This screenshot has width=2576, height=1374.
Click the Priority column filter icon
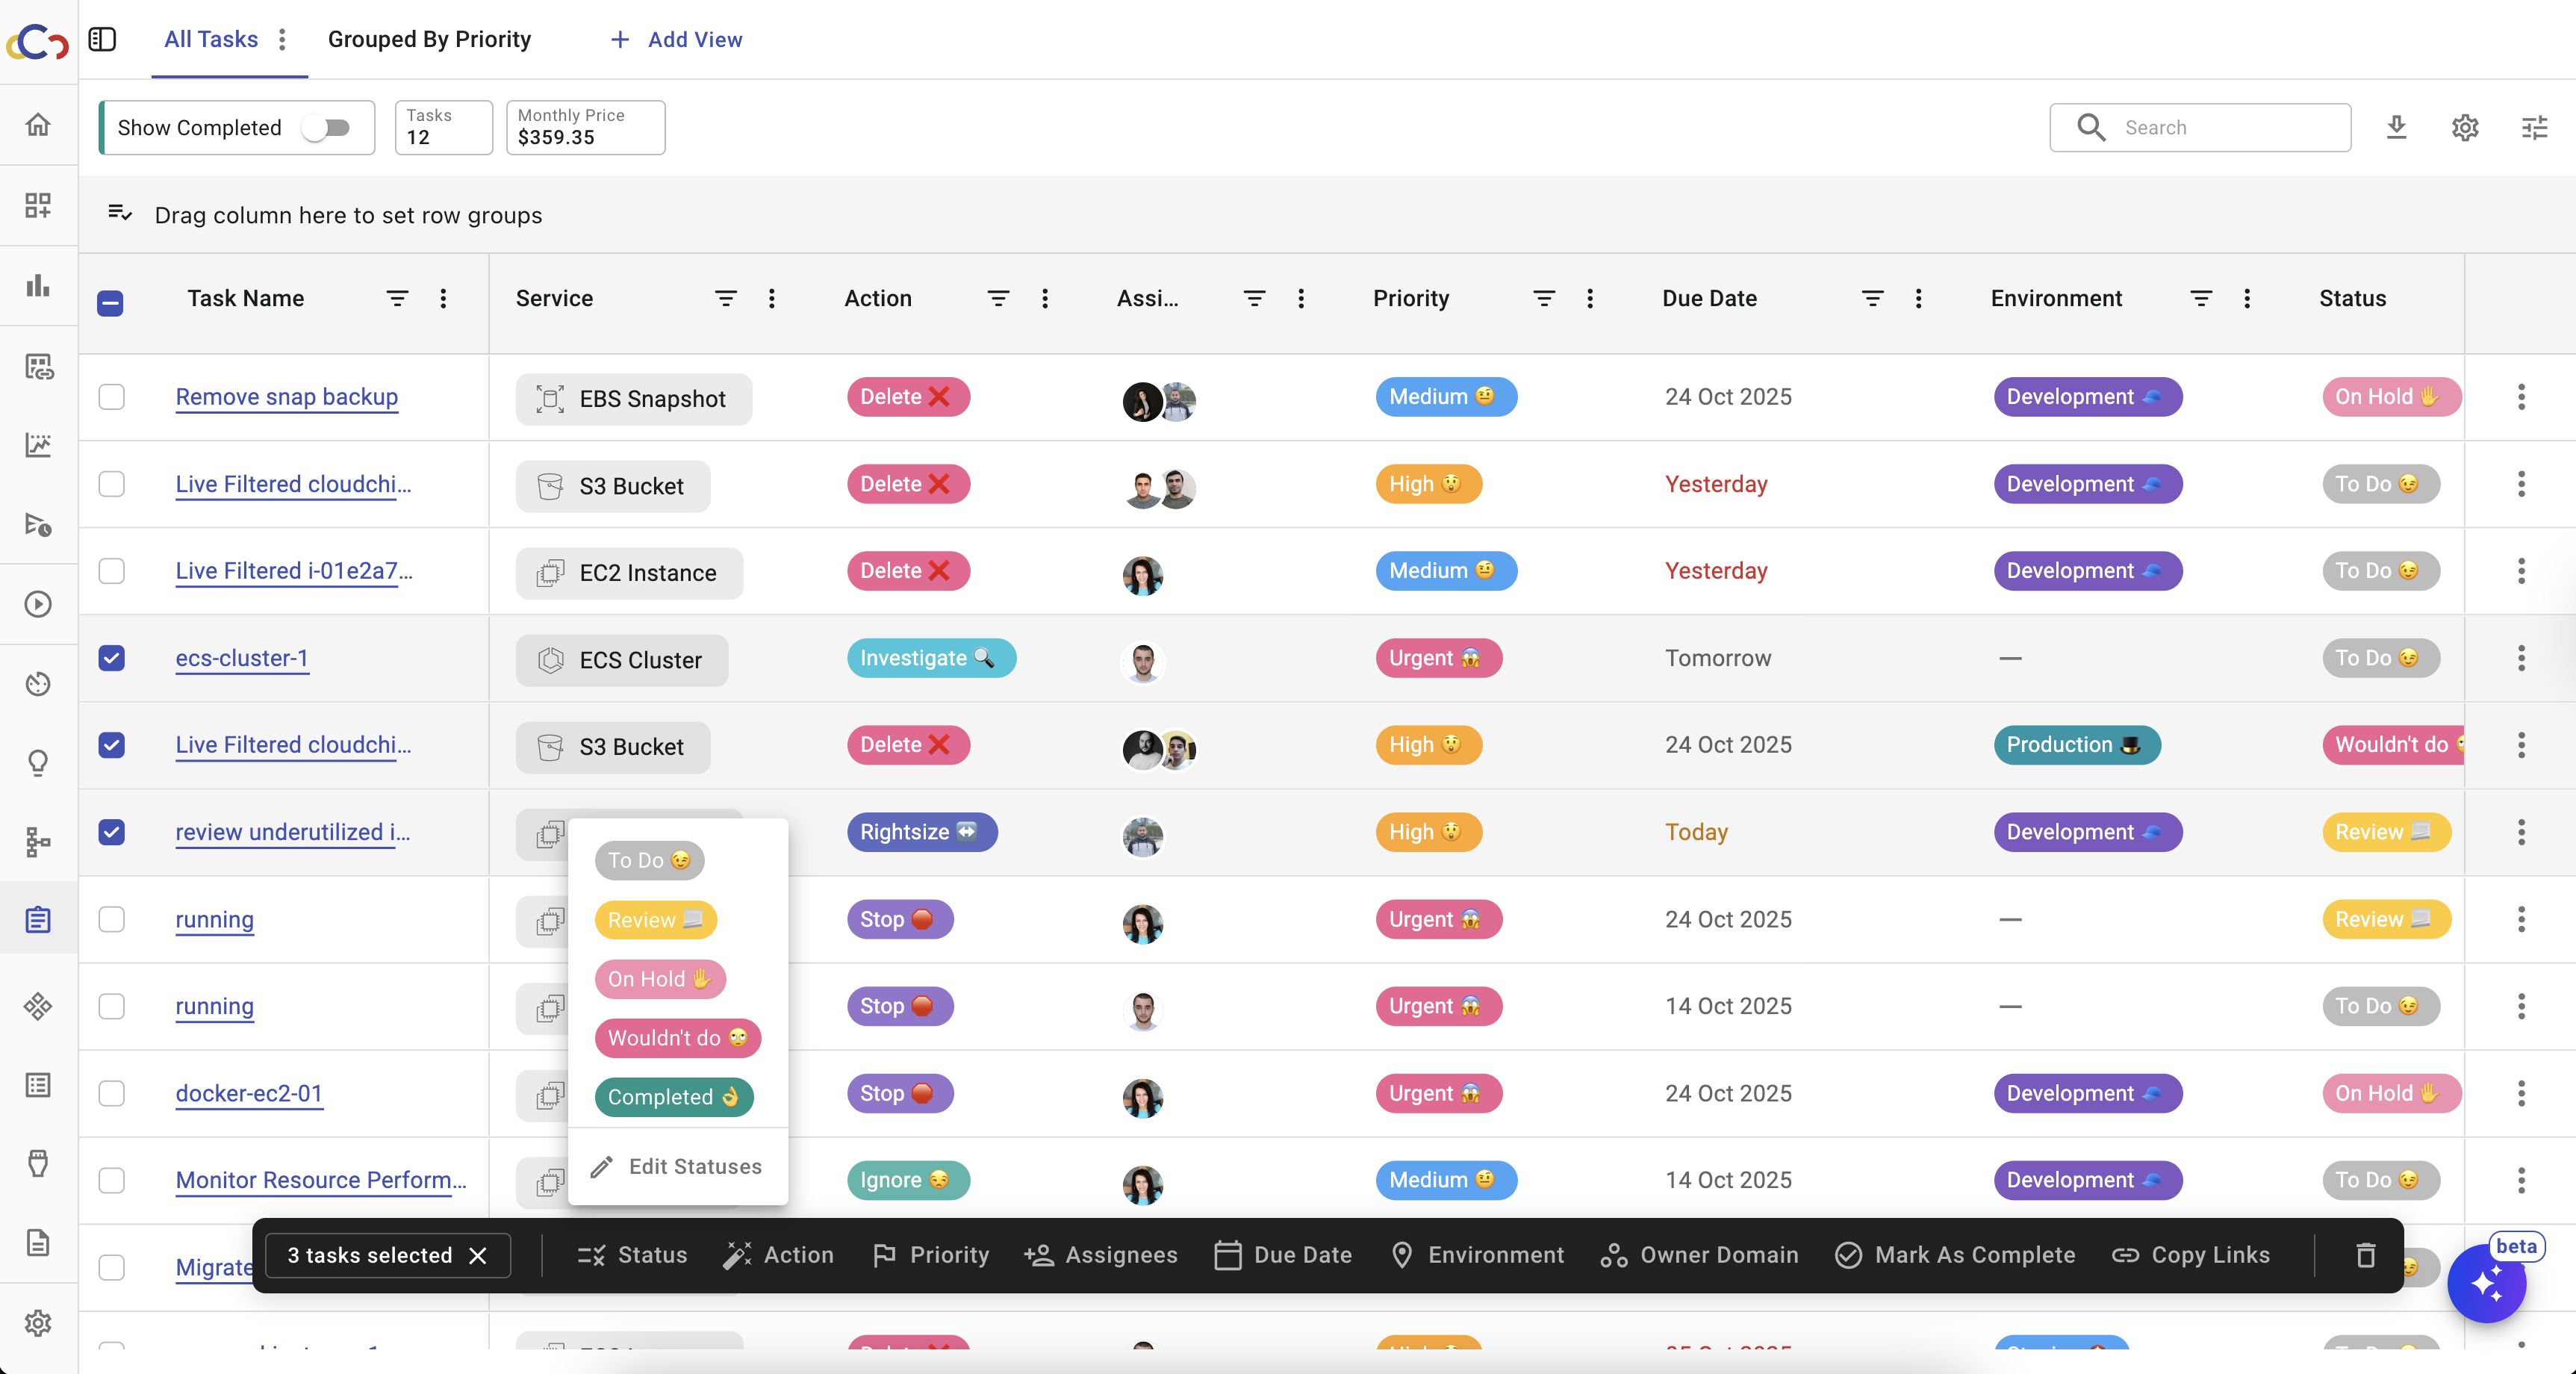1543,298
